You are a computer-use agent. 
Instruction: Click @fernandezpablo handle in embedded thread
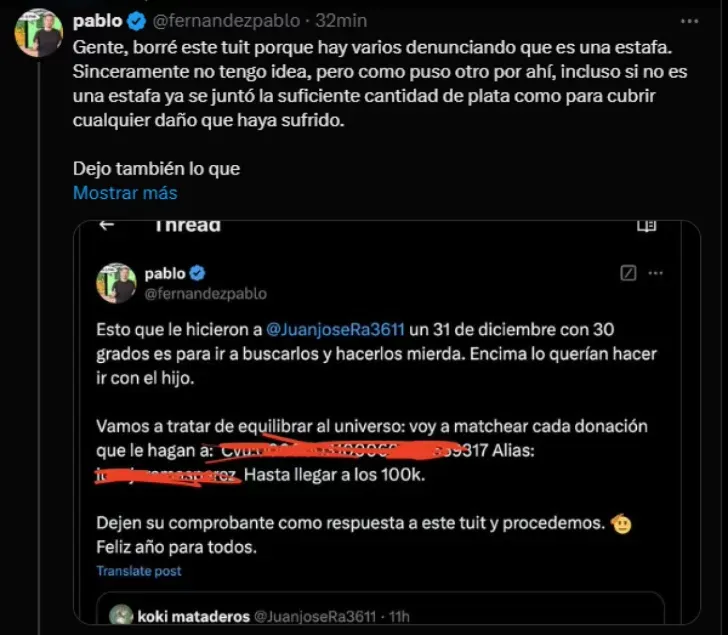(x=206, y=294)
